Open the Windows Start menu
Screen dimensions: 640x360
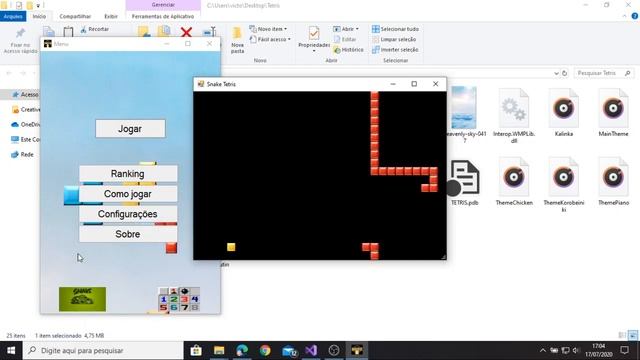pos(11,351)
